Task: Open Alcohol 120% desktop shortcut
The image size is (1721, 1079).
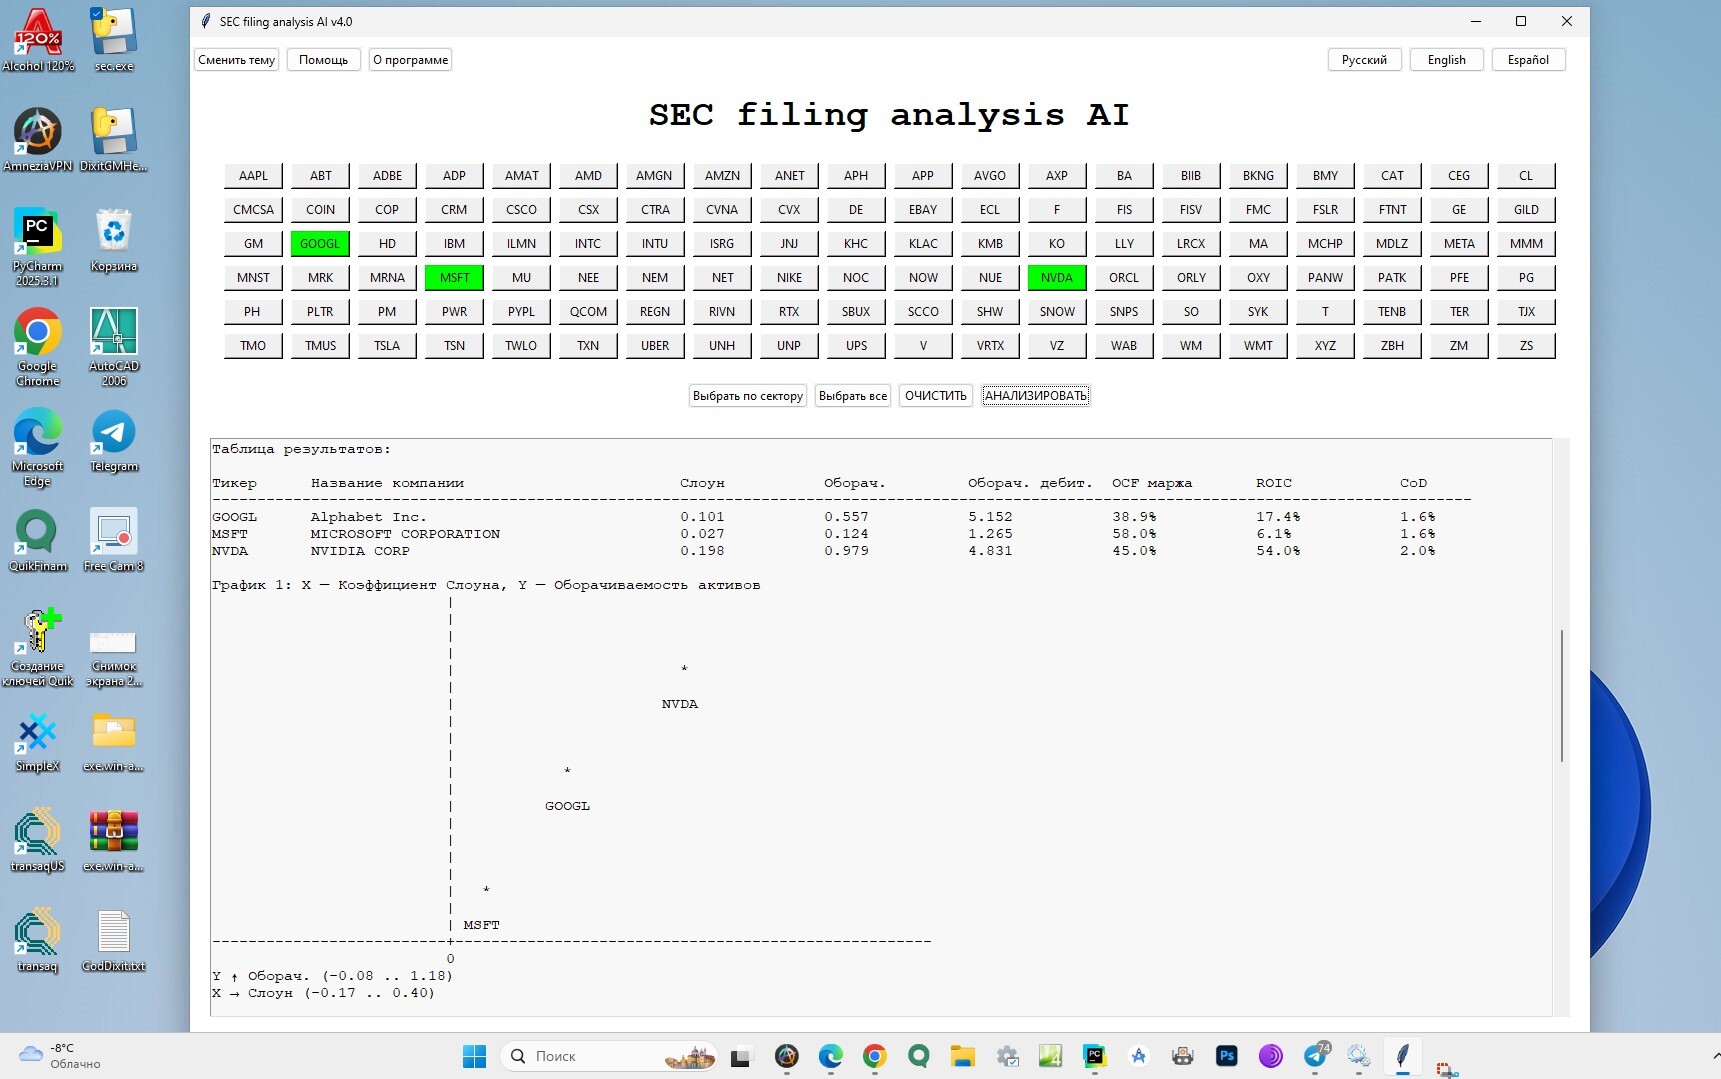Action: click(x=38, y=40)
